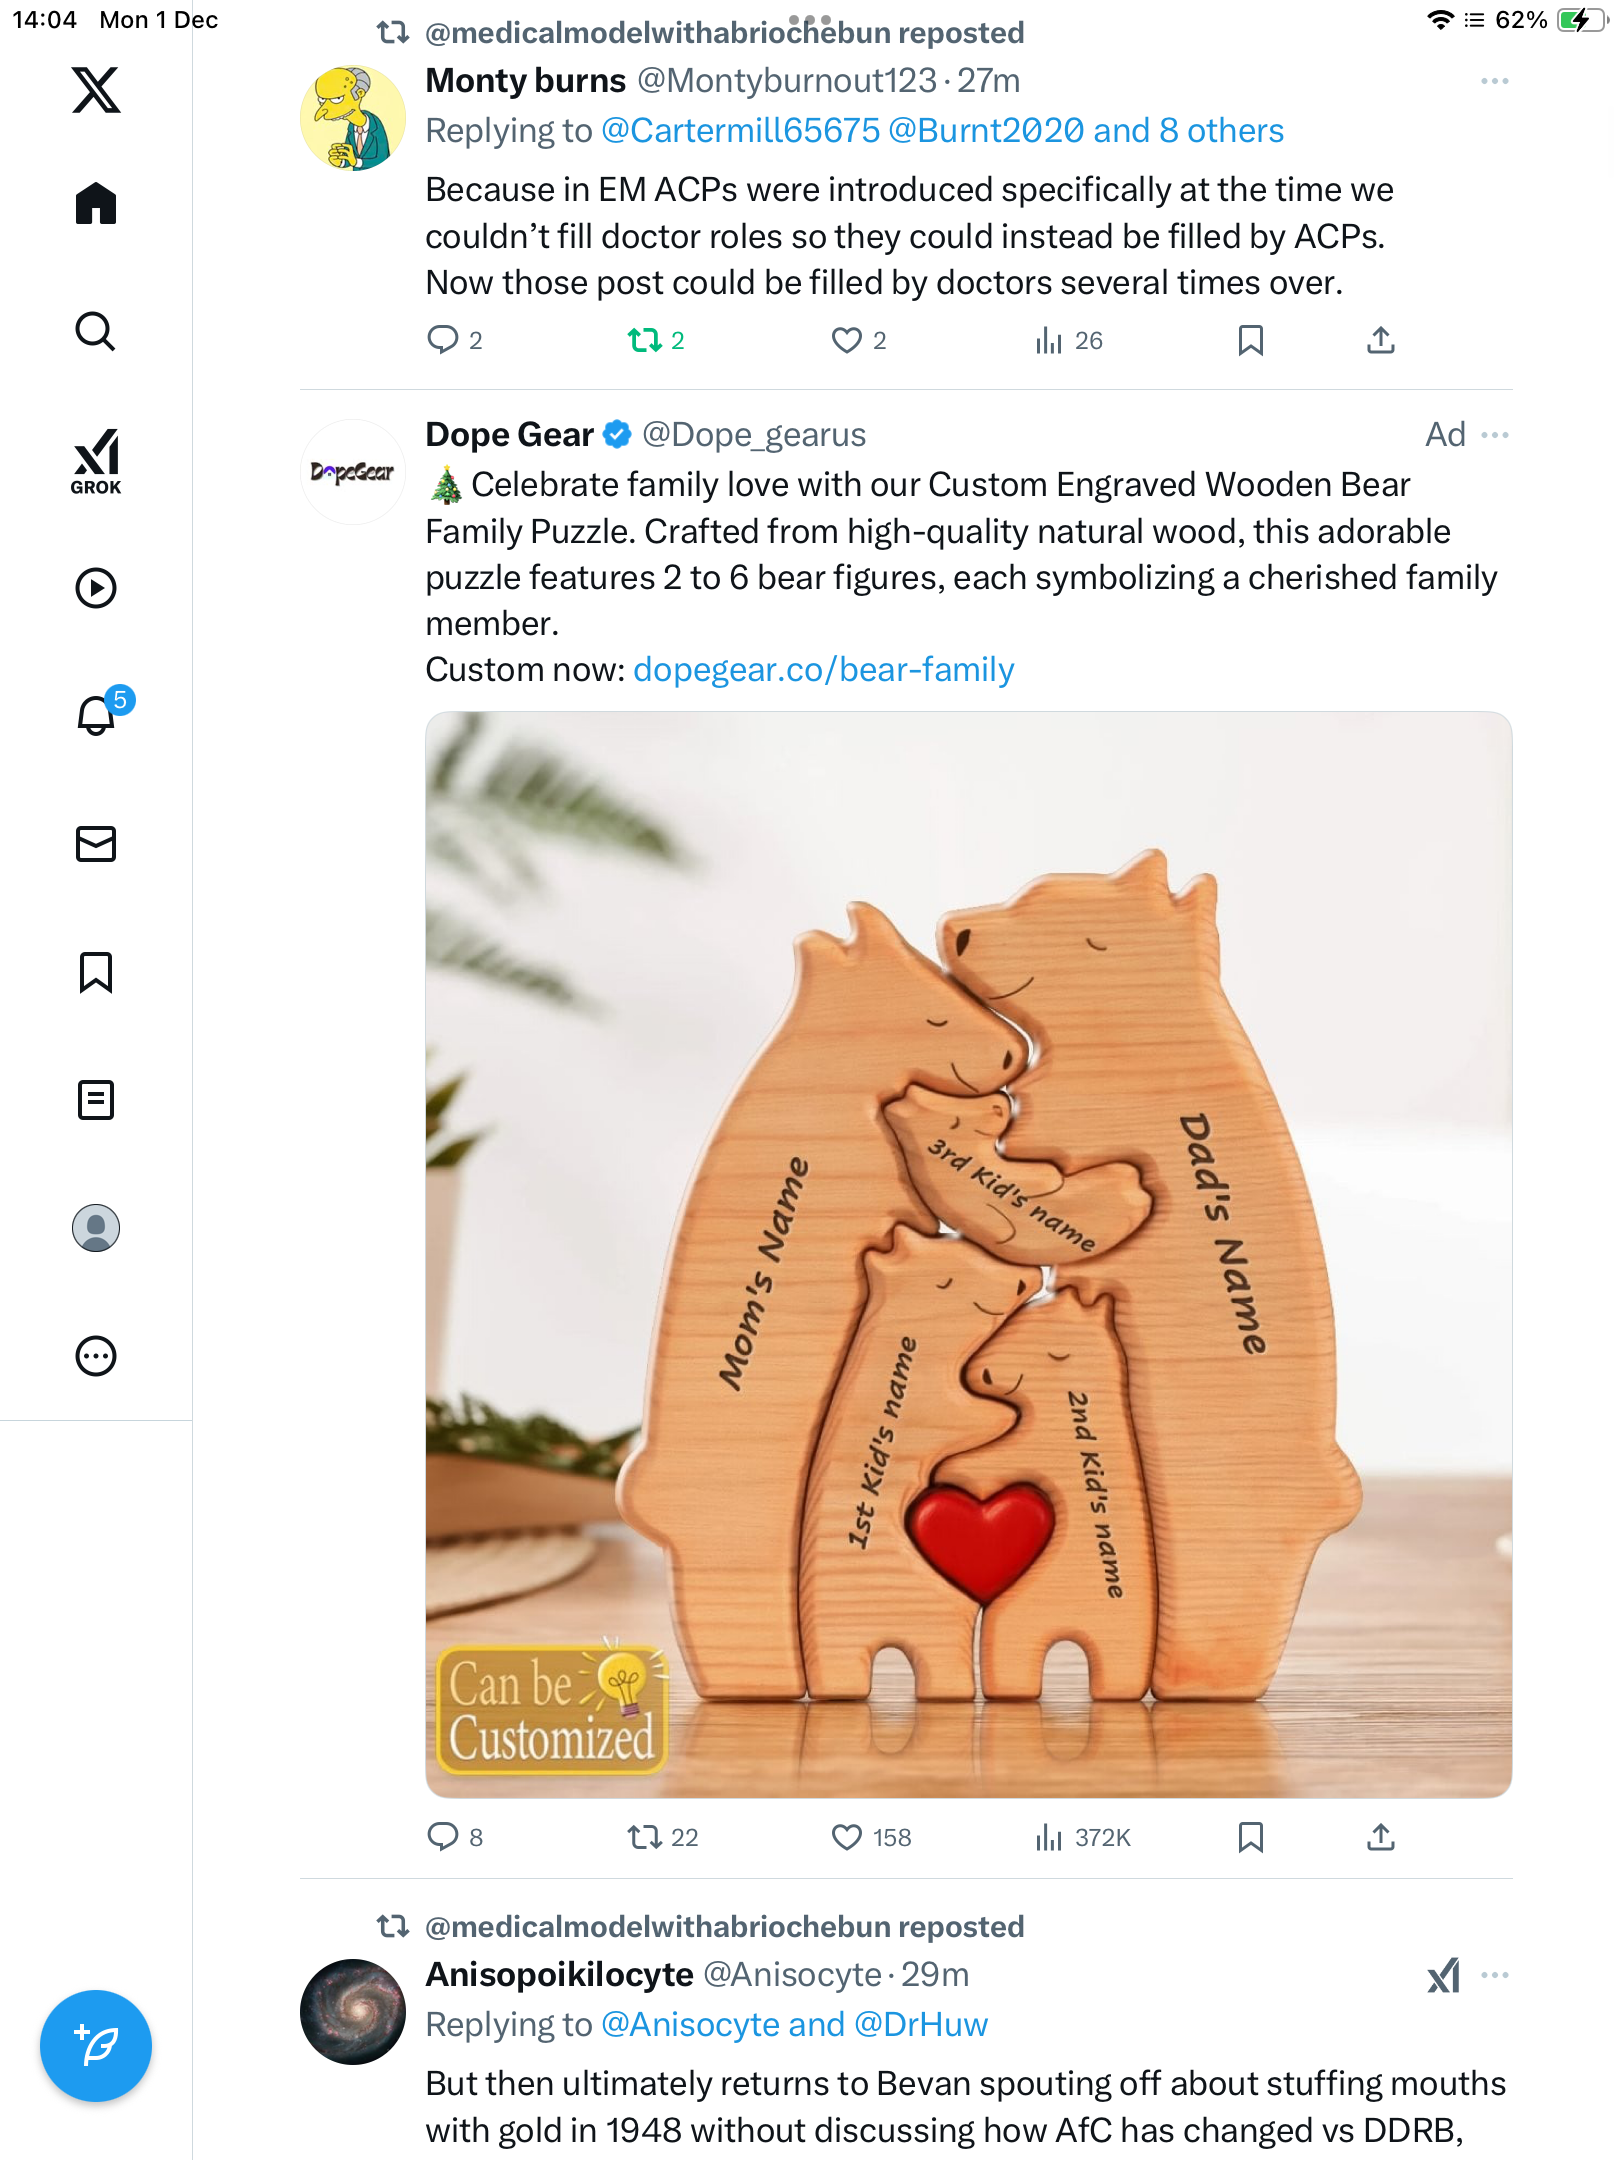Expand the sidebar More circle menu
Screen dimensions: 1620x2160
click(96, 1356)
